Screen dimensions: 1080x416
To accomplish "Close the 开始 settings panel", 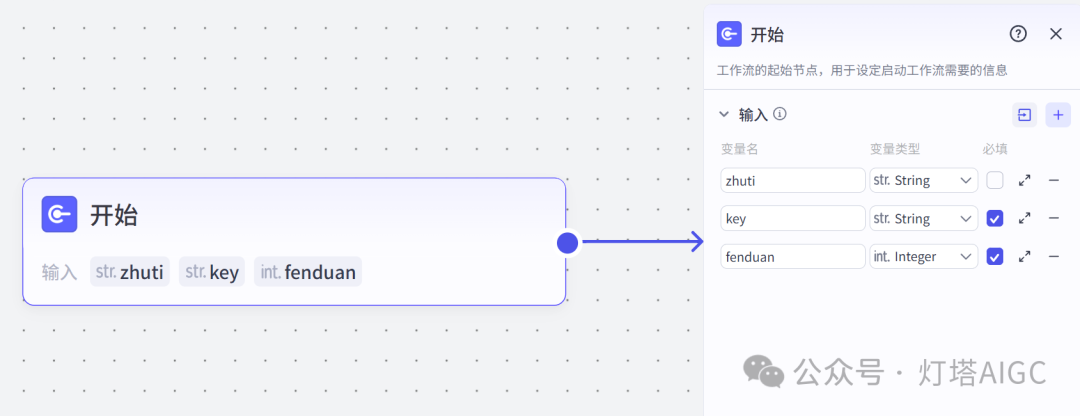I will point(1055,34).
